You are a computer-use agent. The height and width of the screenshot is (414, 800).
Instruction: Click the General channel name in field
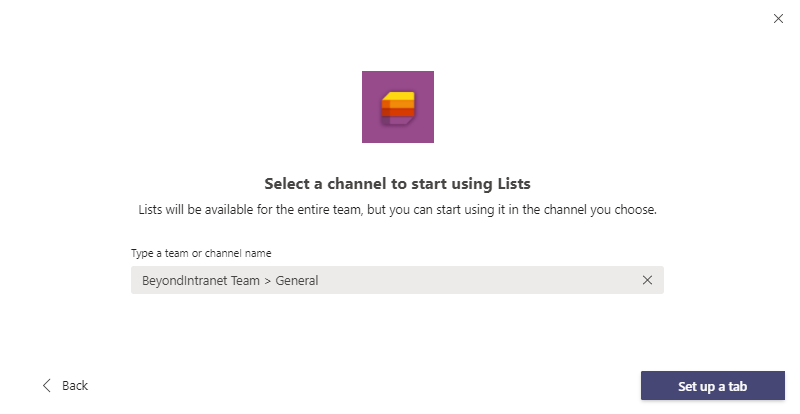pos(294,281)
